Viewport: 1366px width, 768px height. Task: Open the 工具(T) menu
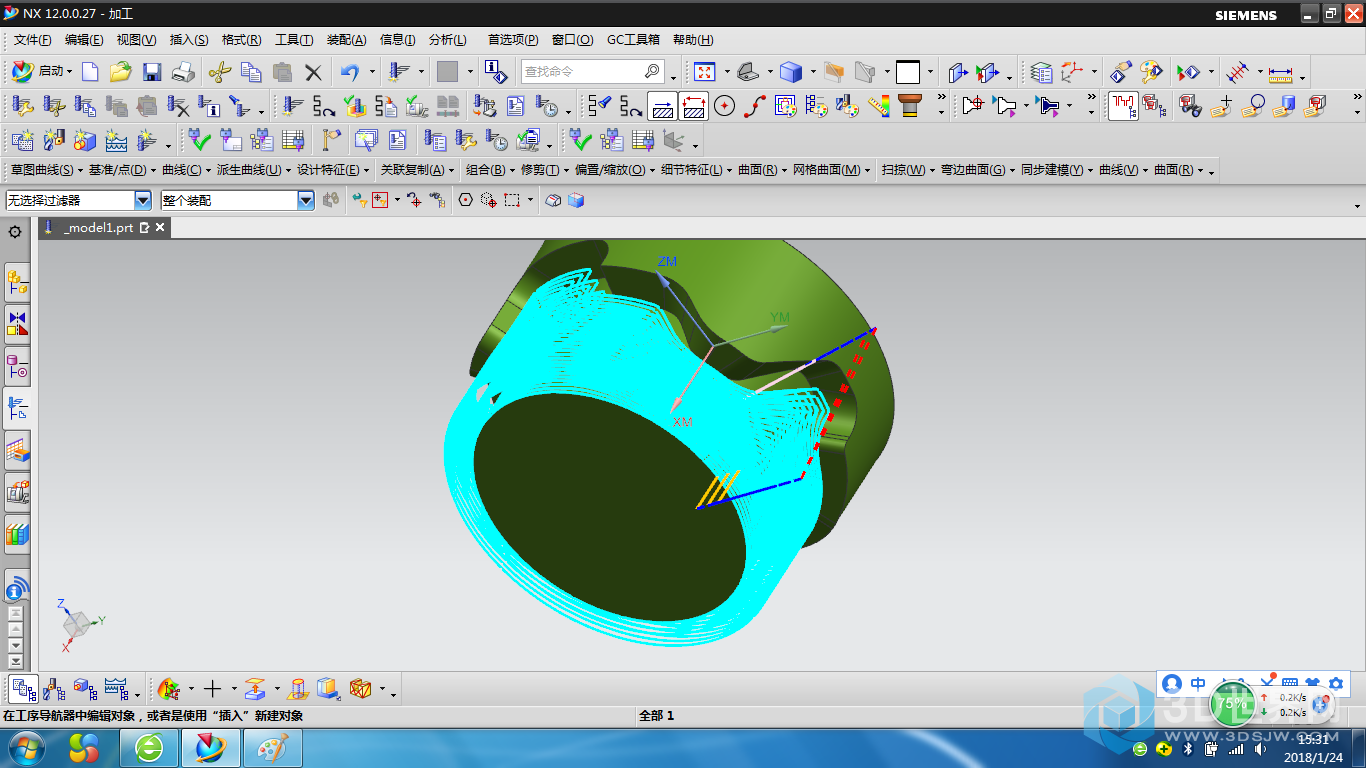294,40
